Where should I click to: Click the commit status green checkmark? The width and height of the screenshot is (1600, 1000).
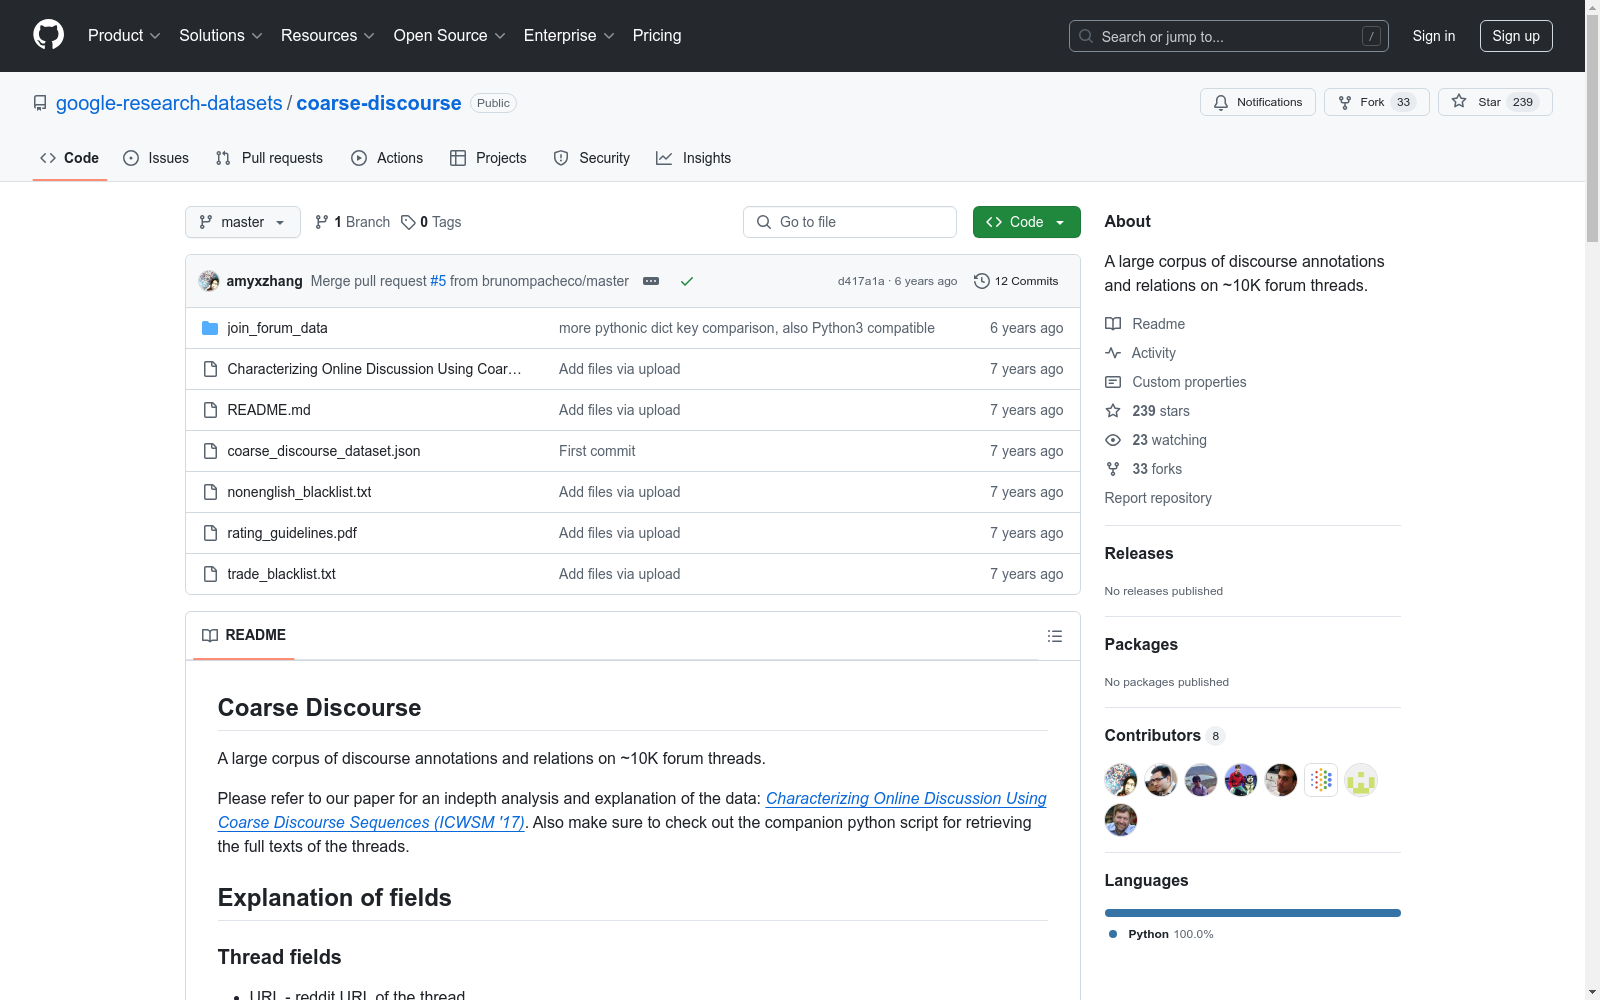[687, 281]
